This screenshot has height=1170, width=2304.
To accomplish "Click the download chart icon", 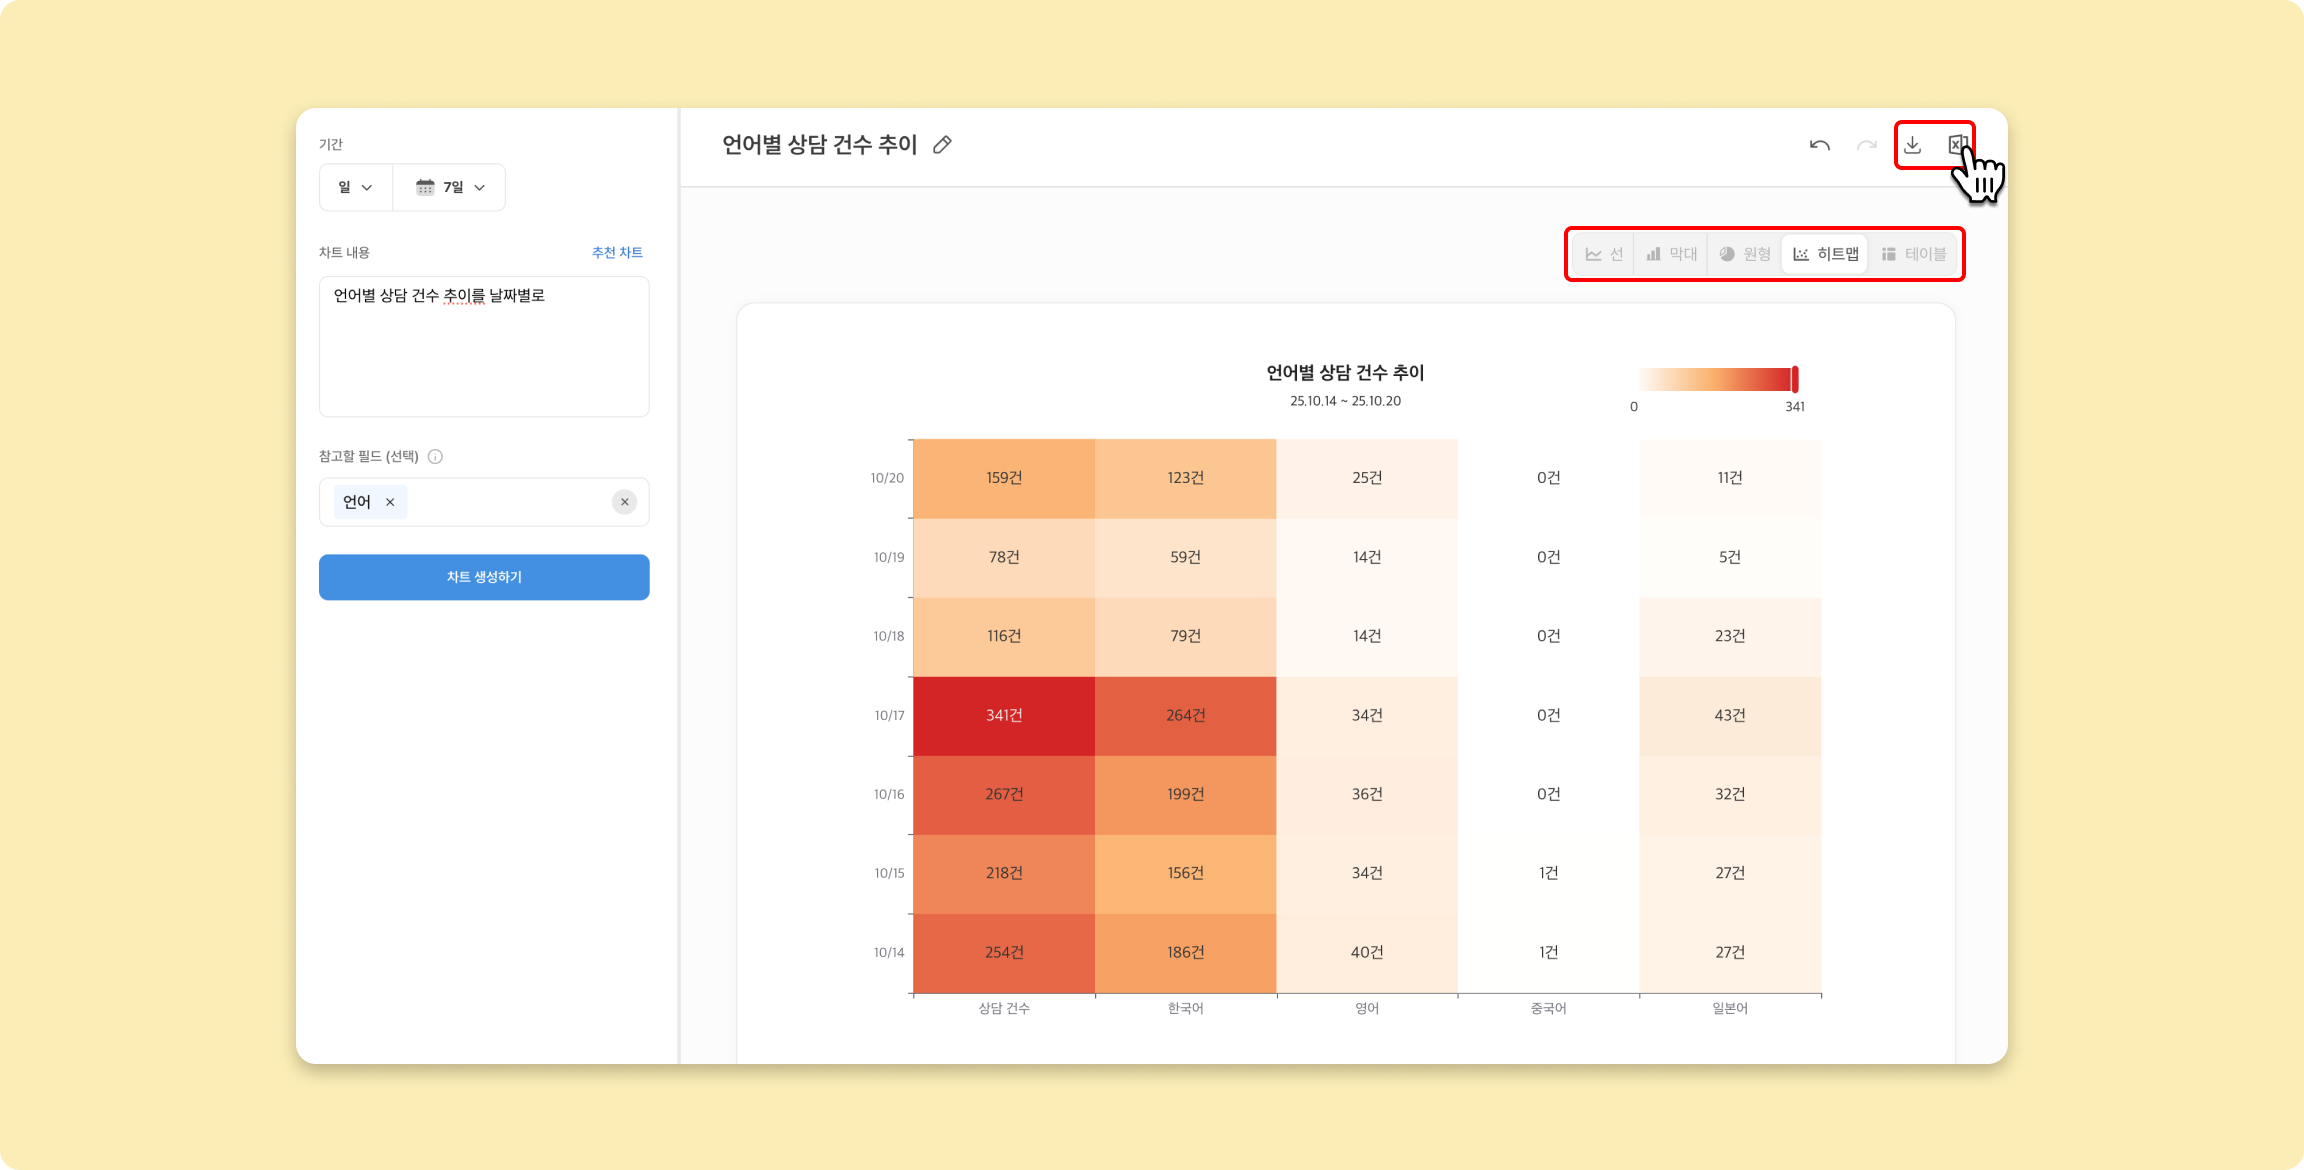I will tap(1912, 145).
